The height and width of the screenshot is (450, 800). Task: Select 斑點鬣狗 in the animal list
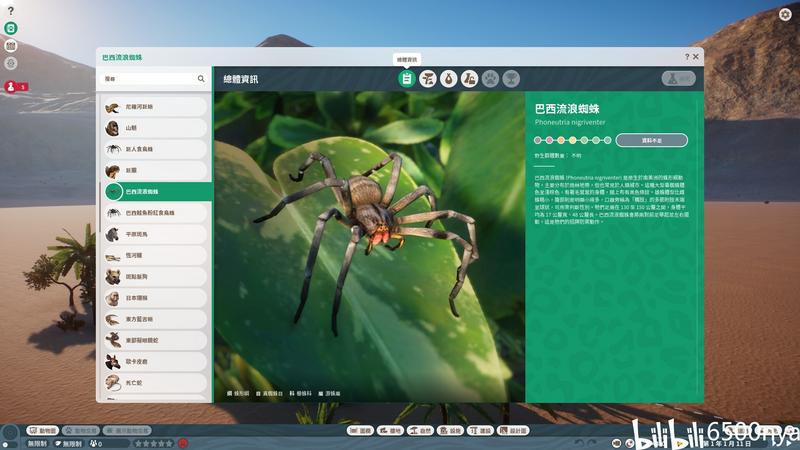[x=155, y=277]
